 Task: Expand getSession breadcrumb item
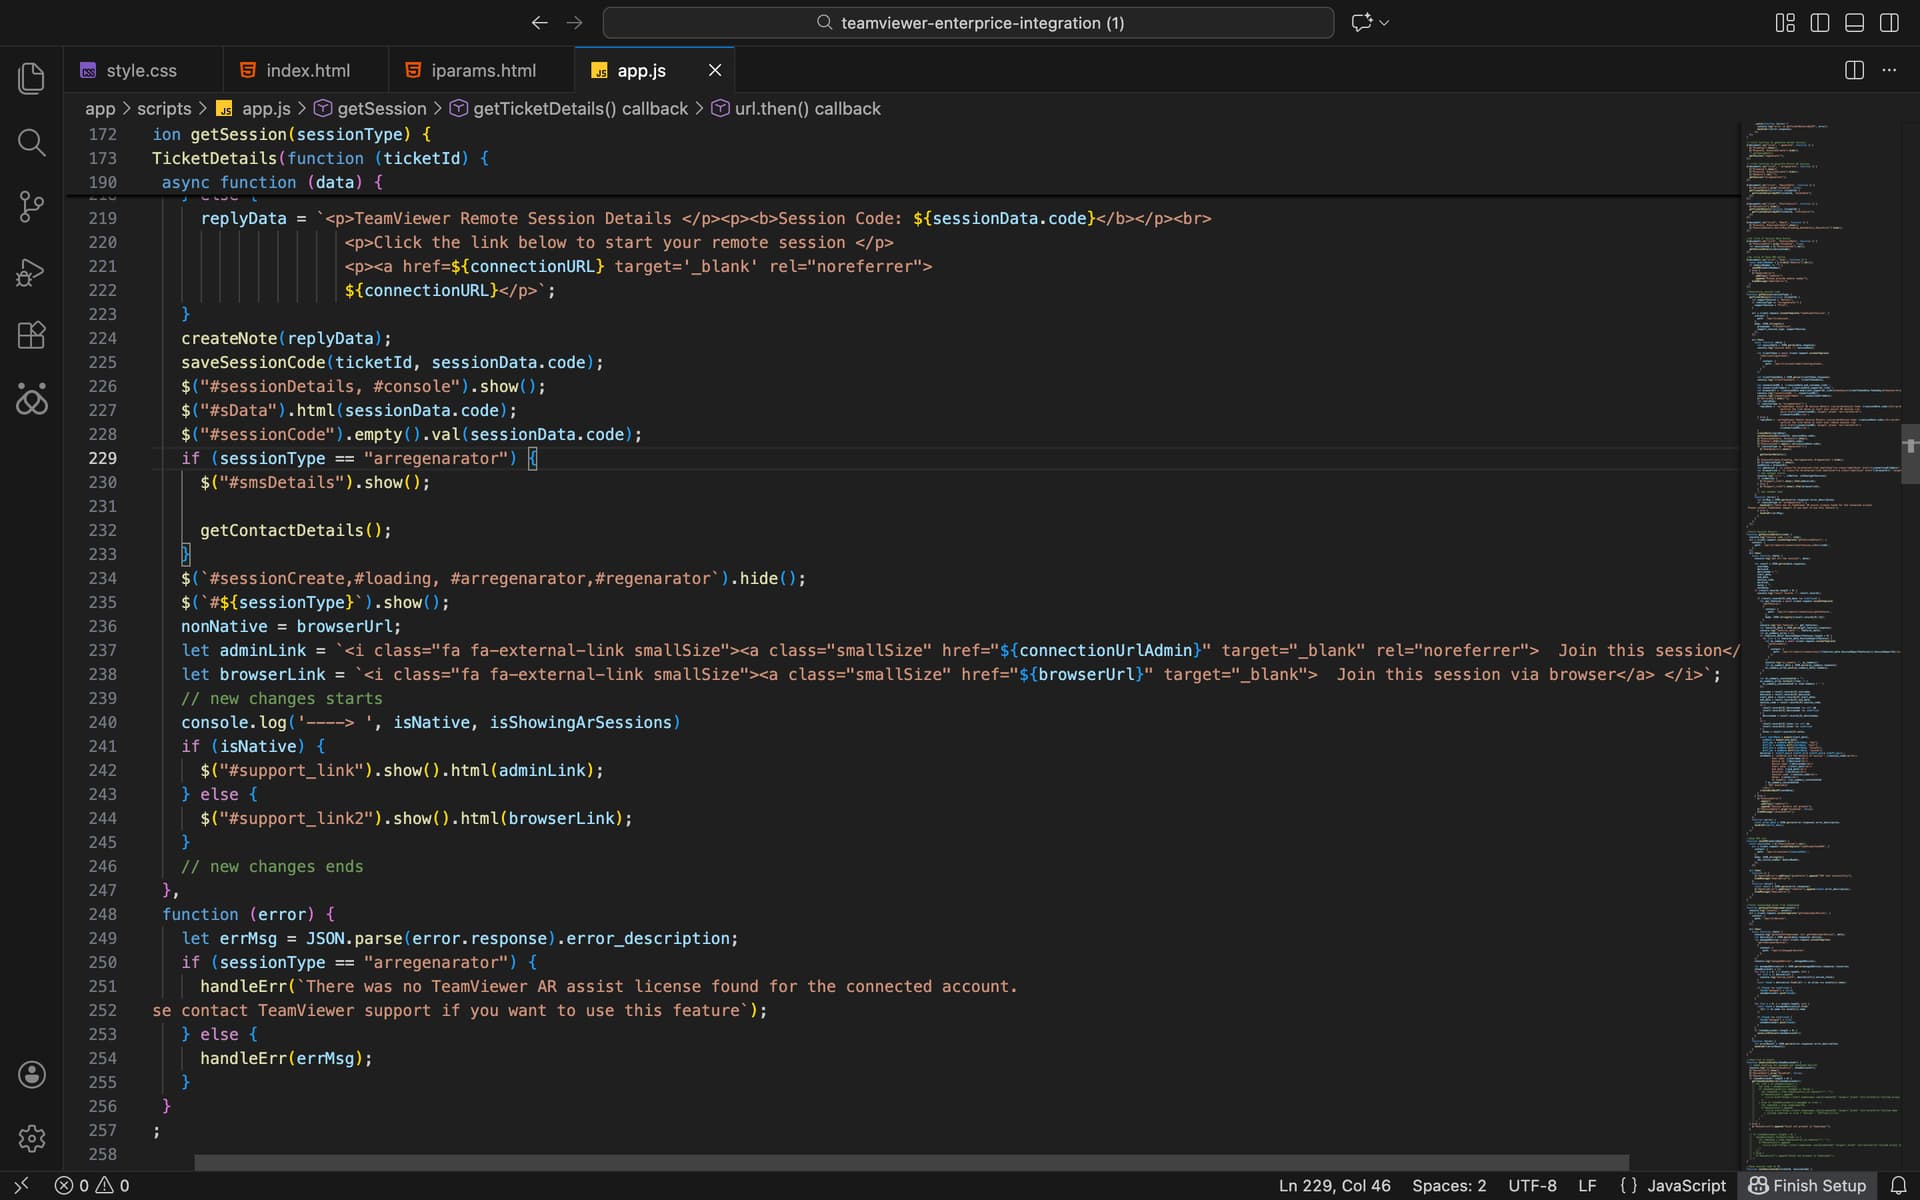click(381, 108)
